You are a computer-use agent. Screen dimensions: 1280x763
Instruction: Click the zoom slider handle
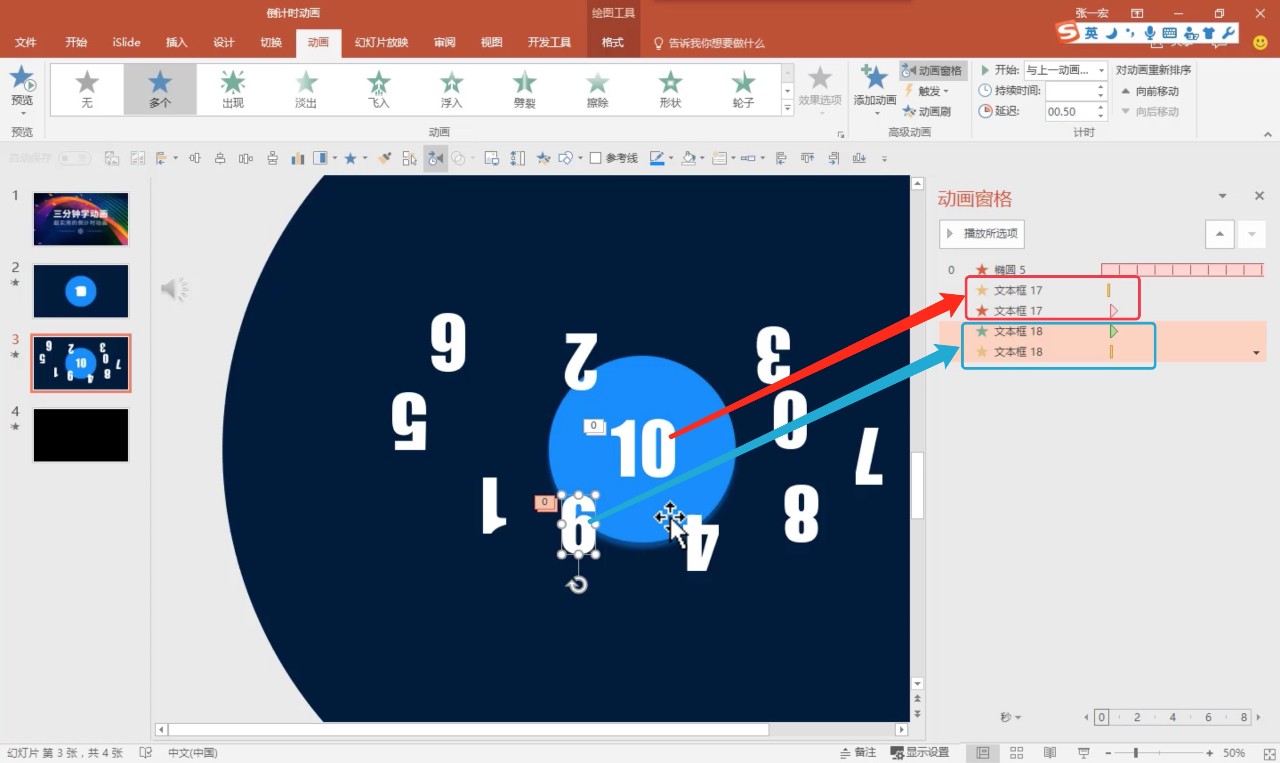click(1136, 752)
